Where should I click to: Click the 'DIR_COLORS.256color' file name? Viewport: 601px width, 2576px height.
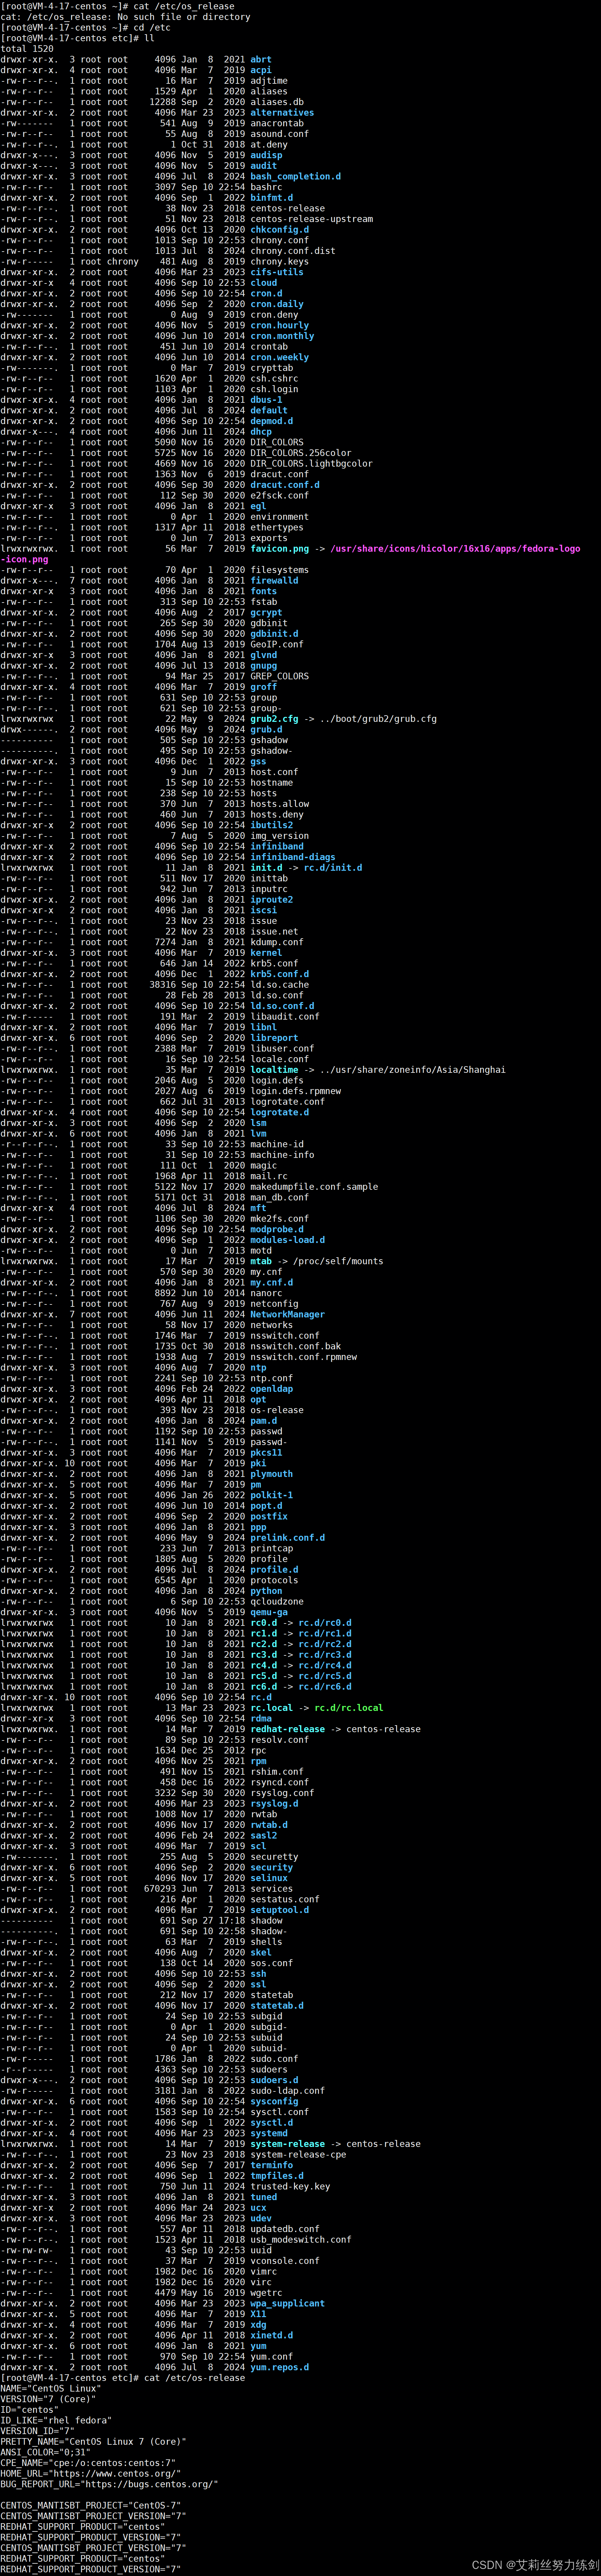[x=301, y=453]
